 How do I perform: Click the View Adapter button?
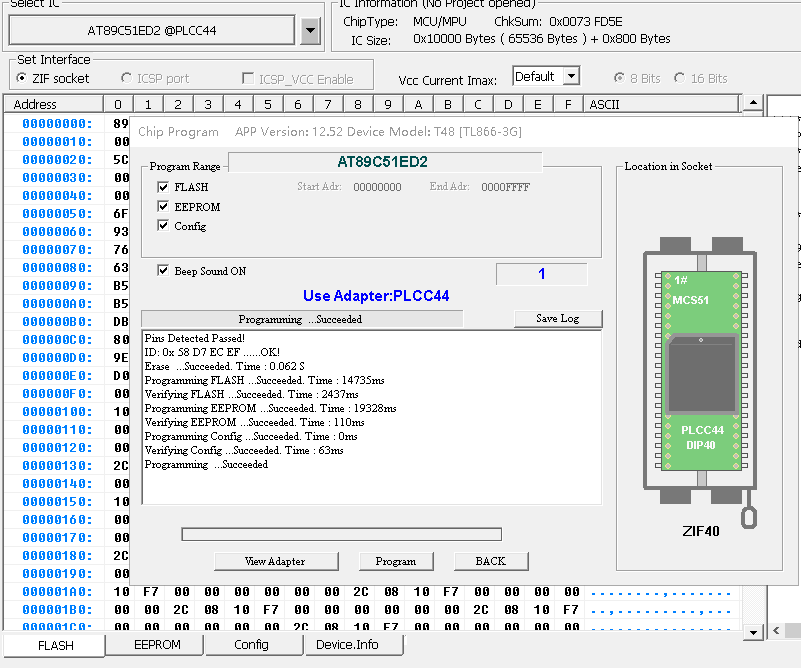coord(275,561)
